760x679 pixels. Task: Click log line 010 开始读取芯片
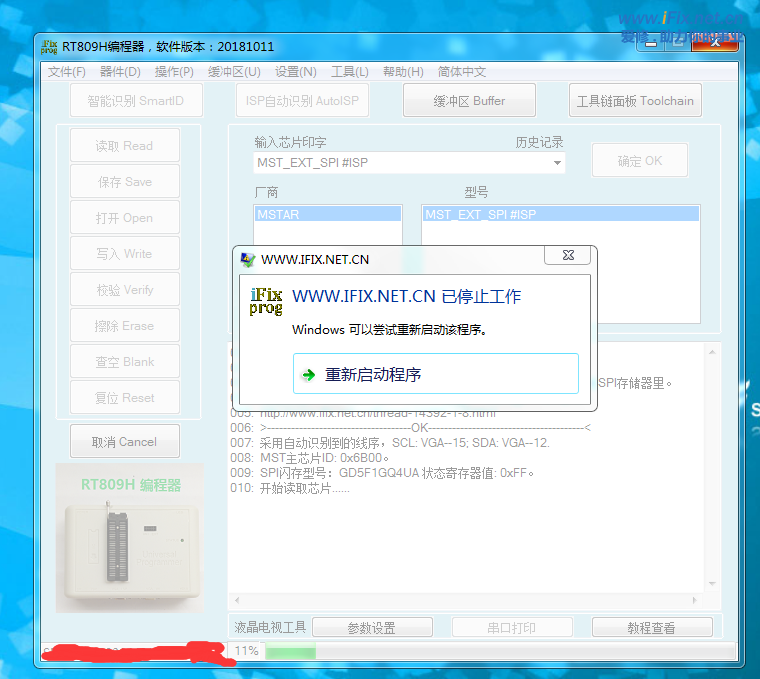(x=290, y=488)
